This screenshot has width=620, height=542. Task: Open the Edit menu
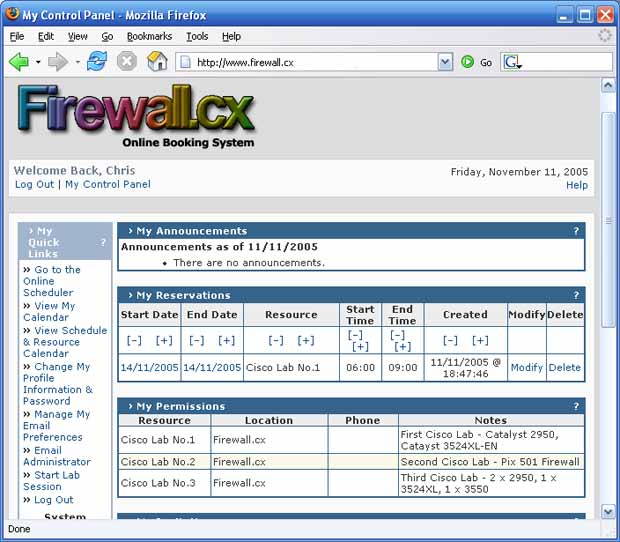[x=45, y=36]
